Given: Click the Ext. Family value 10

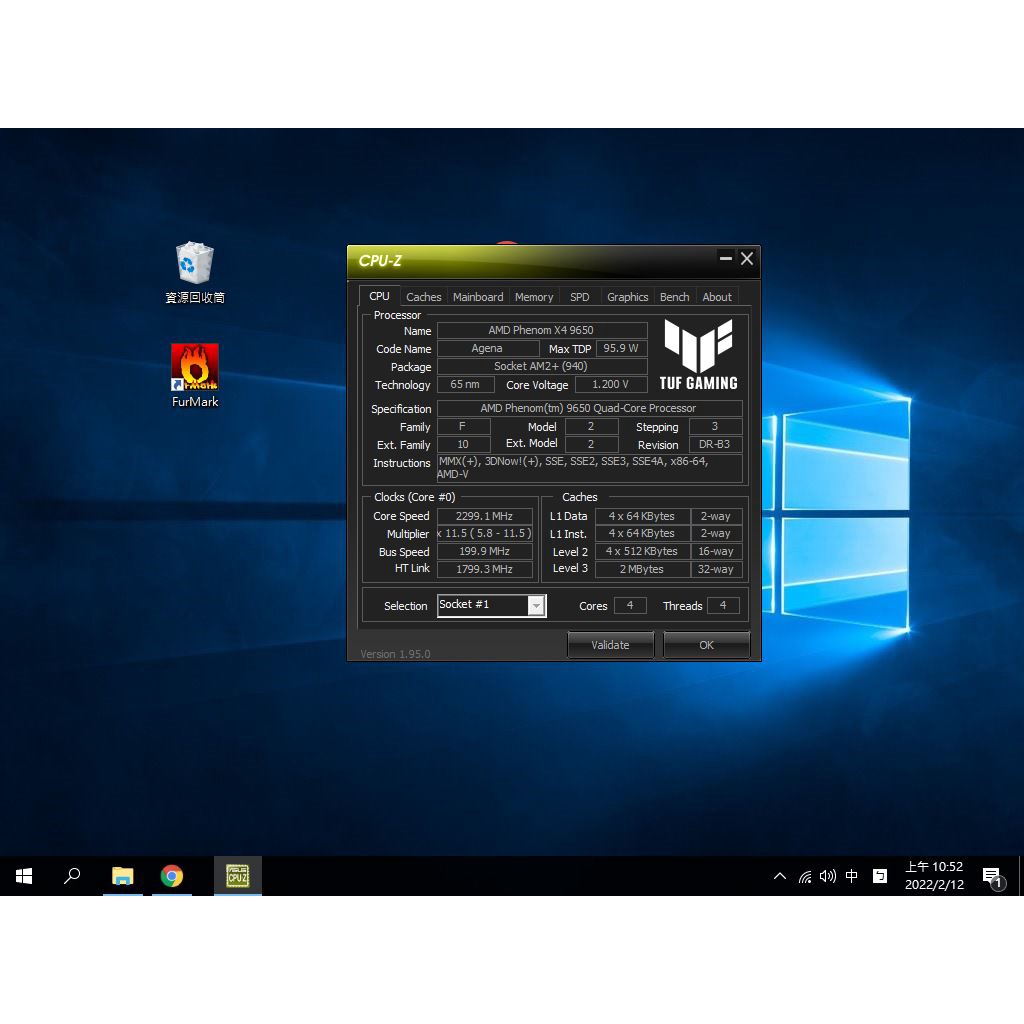Looking at the screenshot, I should 463,445.
